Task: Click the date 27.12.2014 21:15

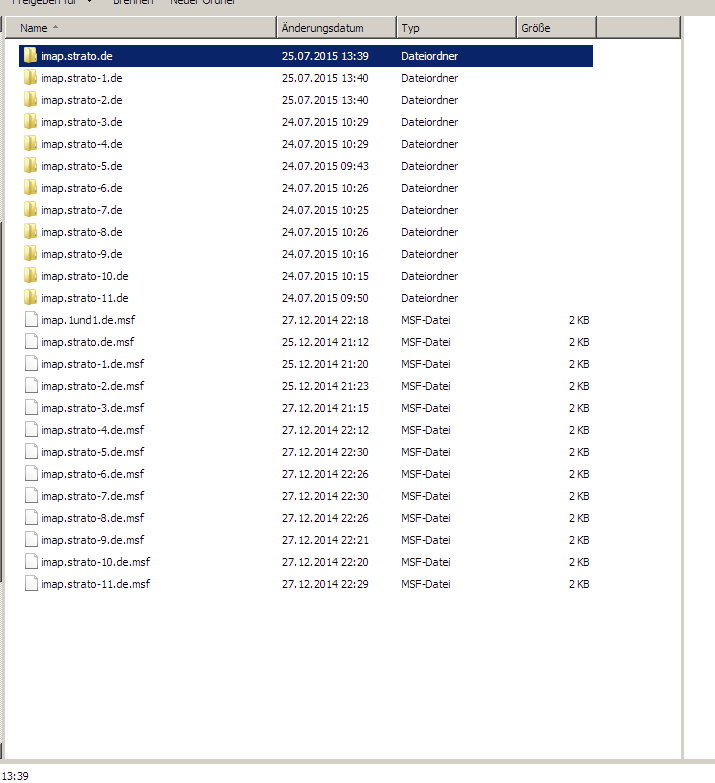Action: pyautogui.click(x=325, y=407)
